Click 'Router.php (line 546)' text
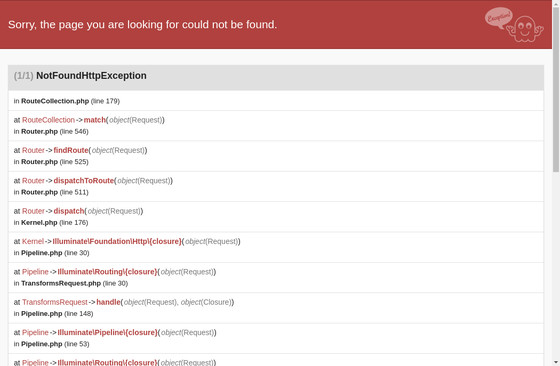This screenshot has height=366, width=560. pos(55,131)
